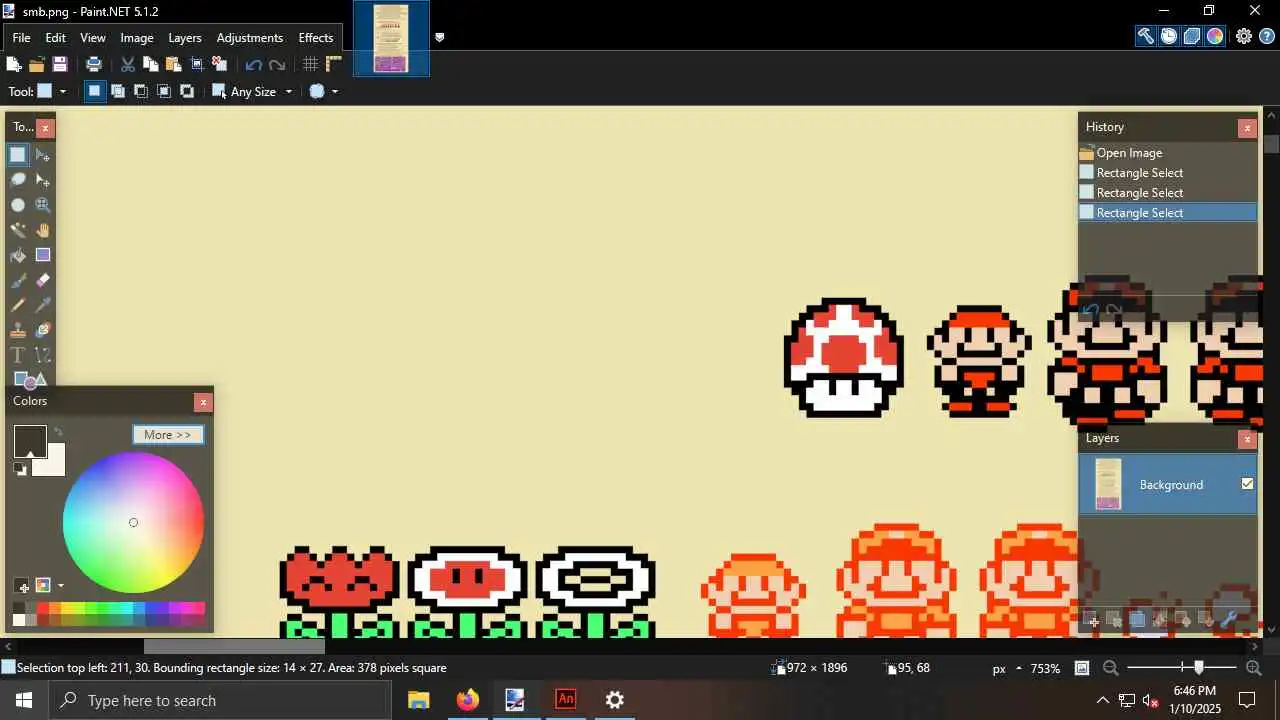
Task: Select the Text tool
Action: tap(18, 355)
